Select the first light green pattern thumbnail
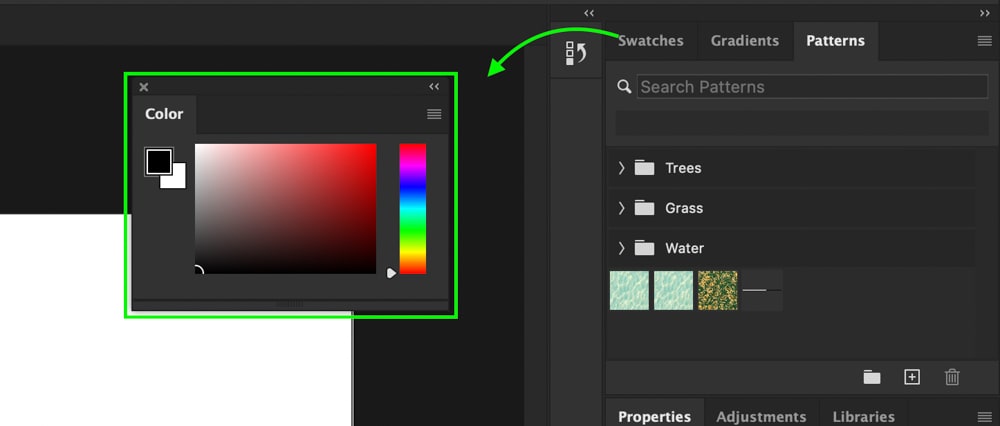This screenshot has width=1000, height=426. point(629,290)
